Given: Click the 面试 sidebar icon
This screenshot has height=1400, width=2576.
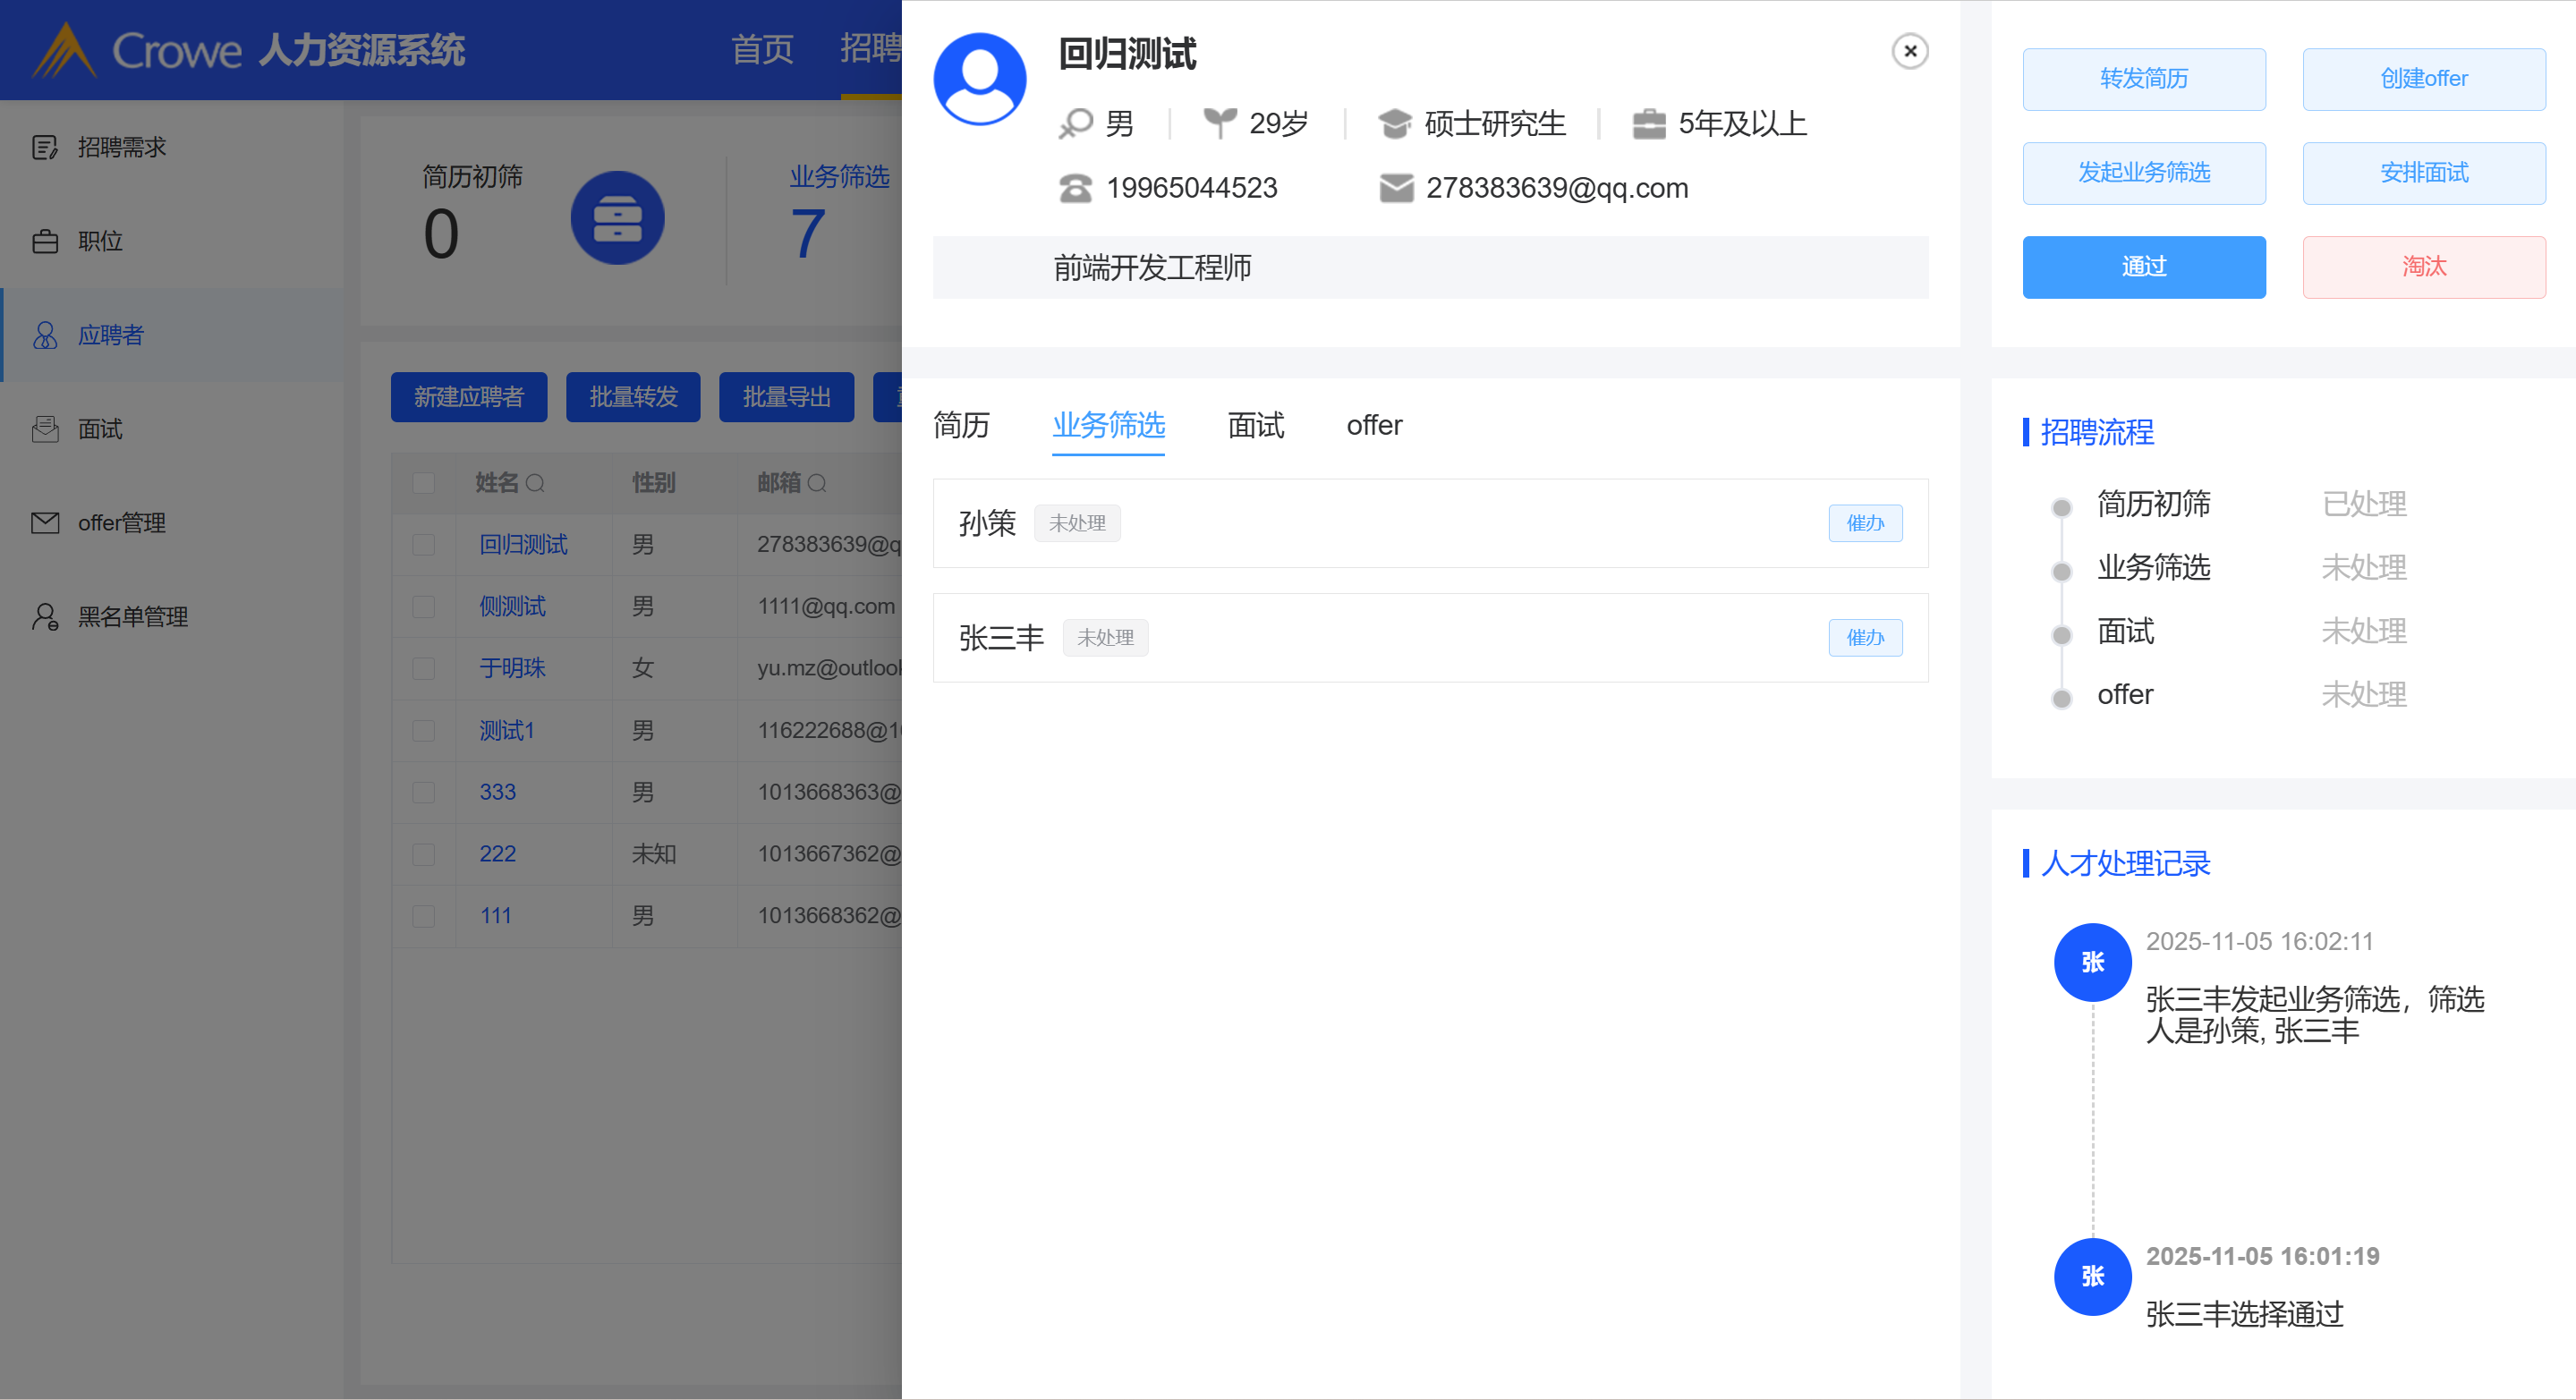Looking at the screenshot, I should tap(45, 429).
